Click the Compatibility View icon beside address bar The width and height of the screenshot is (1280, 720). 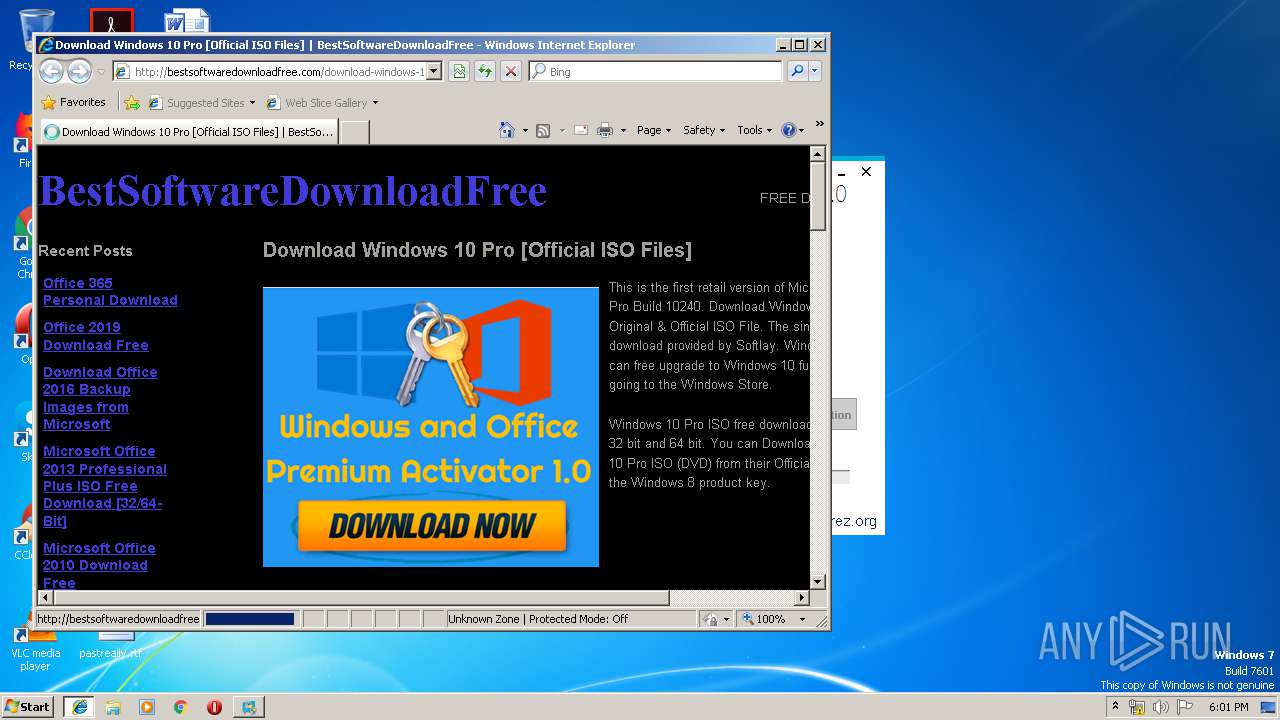click(x=459, y=71)
